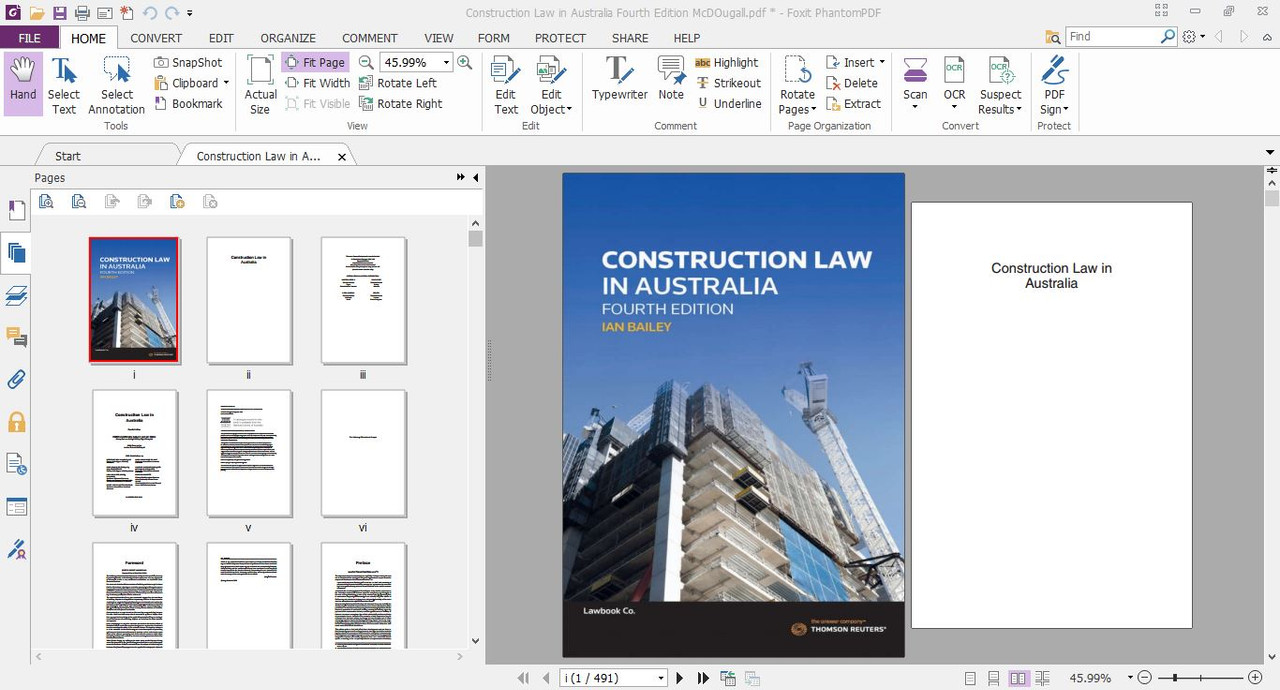The image size is (1280, 690).
Task: Open the Security panel padlock icon
Action: [16, 422]
